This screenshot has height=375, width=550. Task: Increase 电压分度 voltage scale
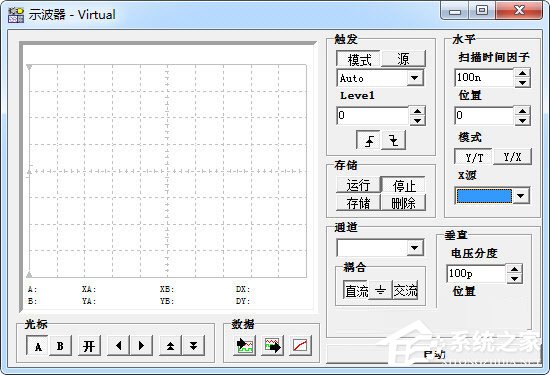[x=515, y=269]
